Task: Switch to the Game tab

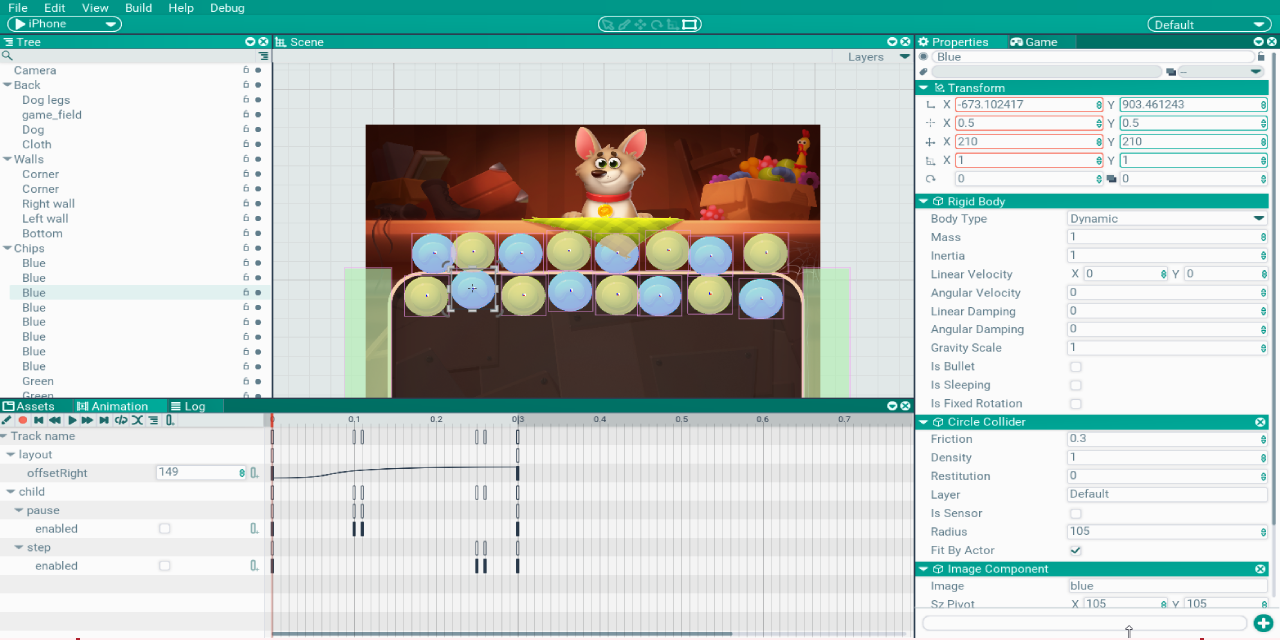Action: (1033, 42)
